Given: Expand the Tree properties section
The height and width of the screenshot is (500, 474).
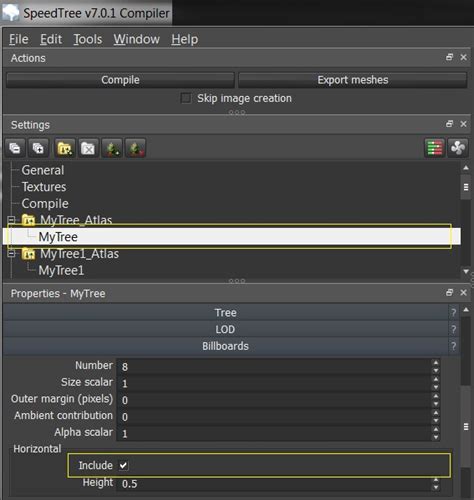Looking at the screenshot, I should pos(226,313).
